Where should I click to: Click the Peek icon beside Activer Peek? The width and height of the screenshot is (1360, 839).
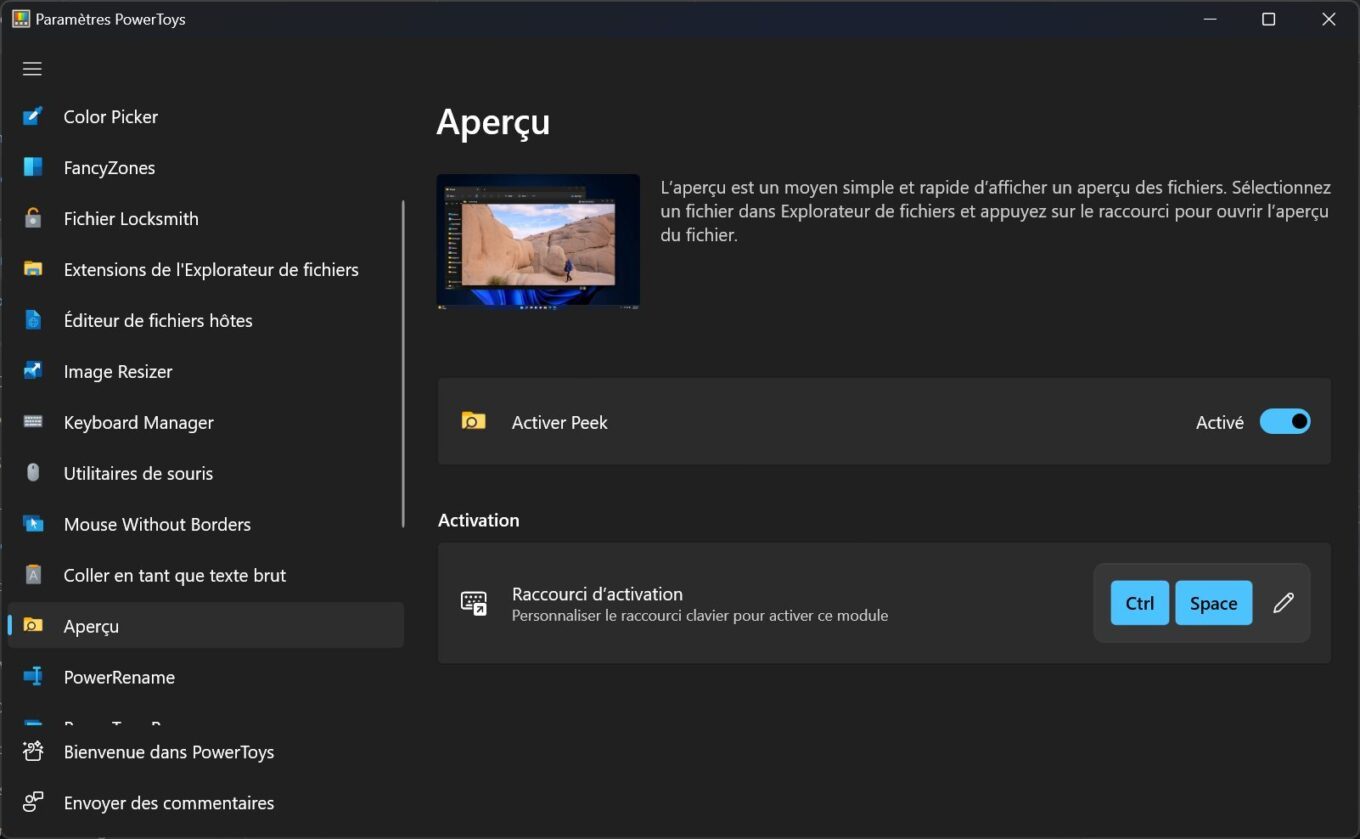click(473, 422)
